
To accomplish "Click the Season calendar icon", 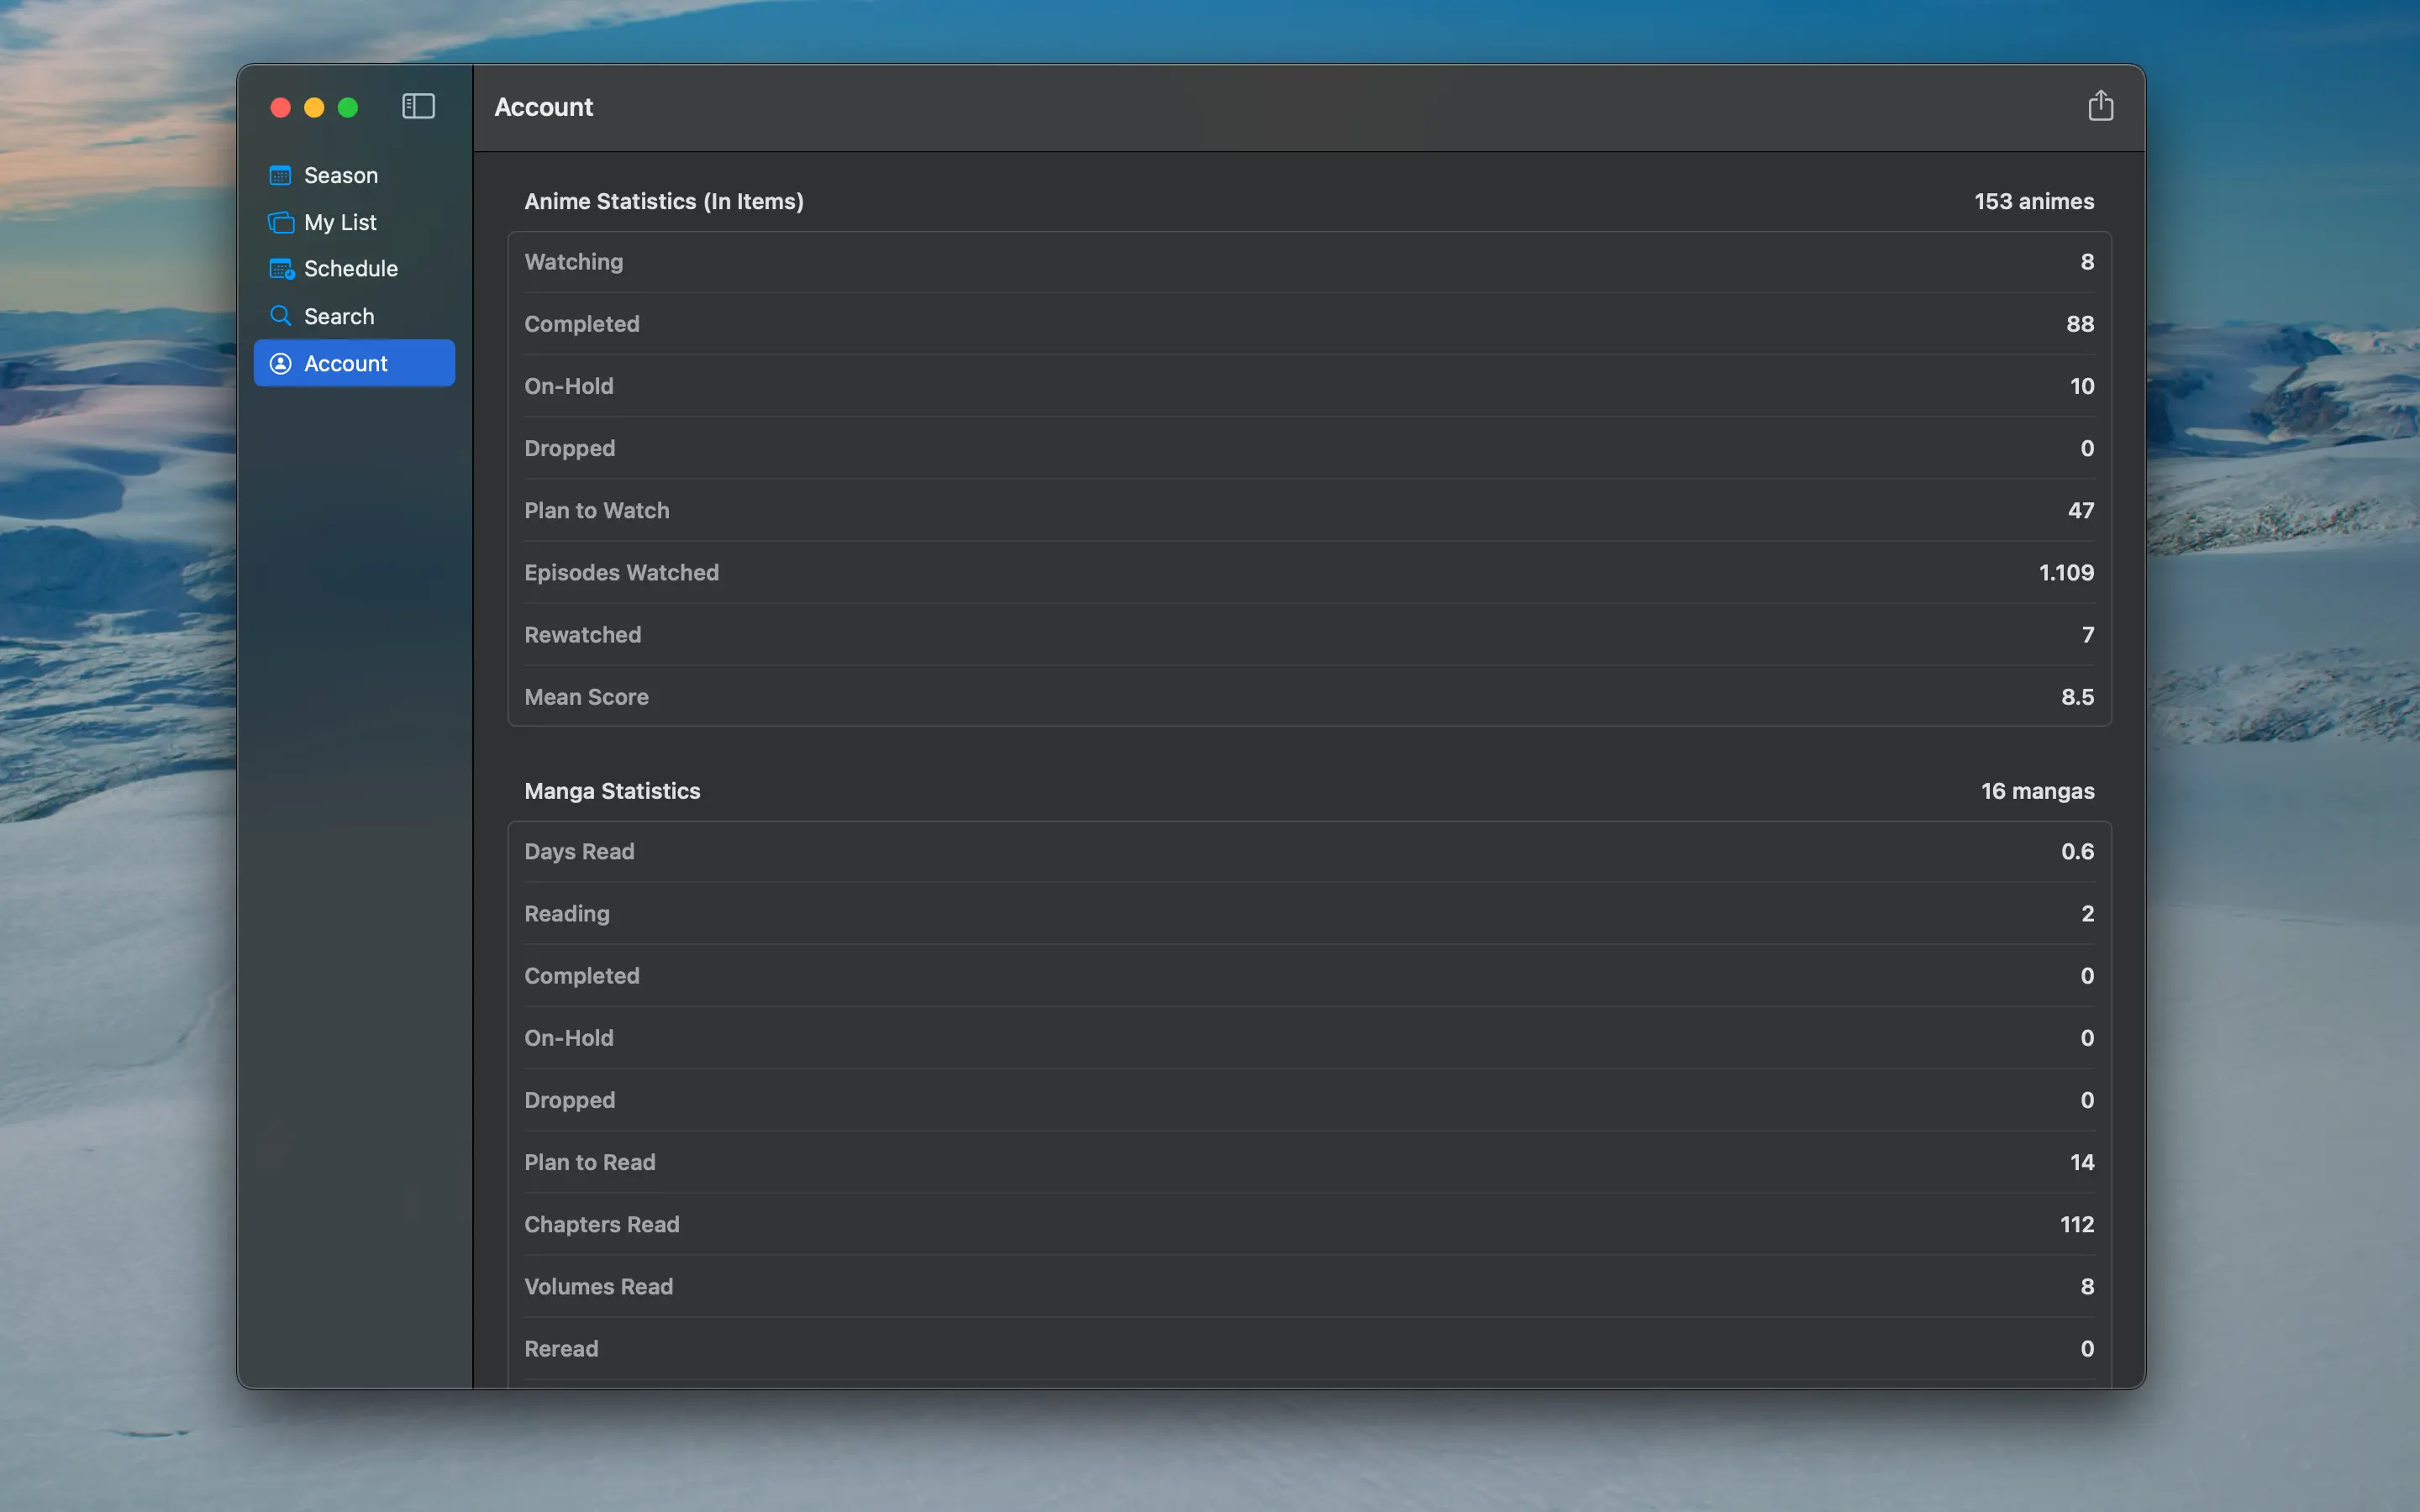I will click(x=280, y=175).
